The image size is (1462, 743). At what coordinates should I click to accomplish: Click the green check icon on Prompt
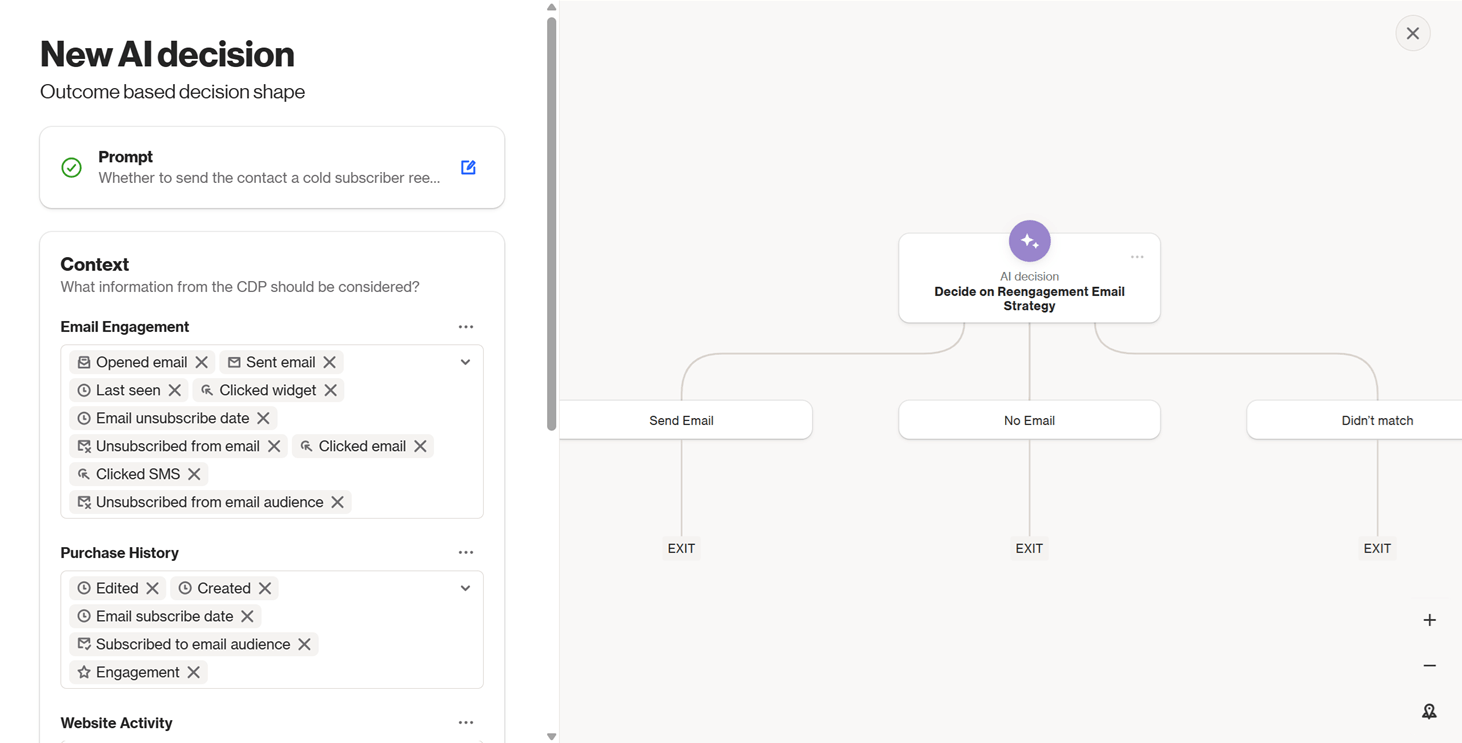point(71,167)
